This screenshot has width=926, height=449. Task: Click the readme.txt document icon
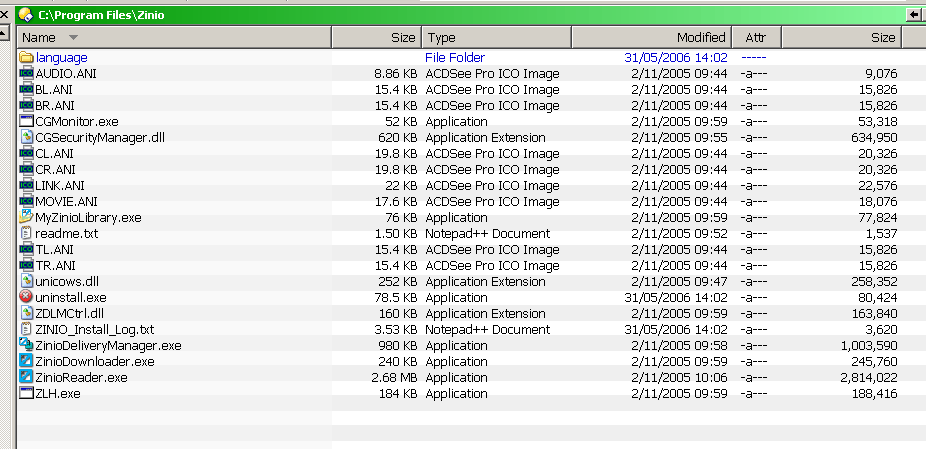tap(26, 233)
